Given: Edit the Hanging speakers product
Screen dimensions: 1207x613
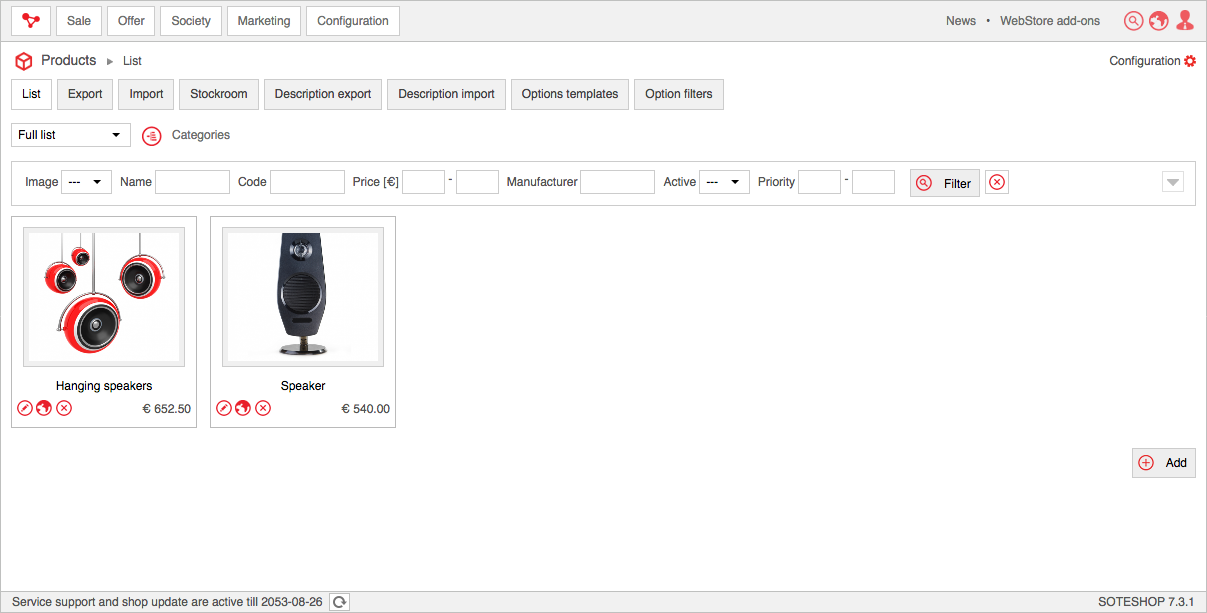Looking at the screenshot, I should pos(26,408).
